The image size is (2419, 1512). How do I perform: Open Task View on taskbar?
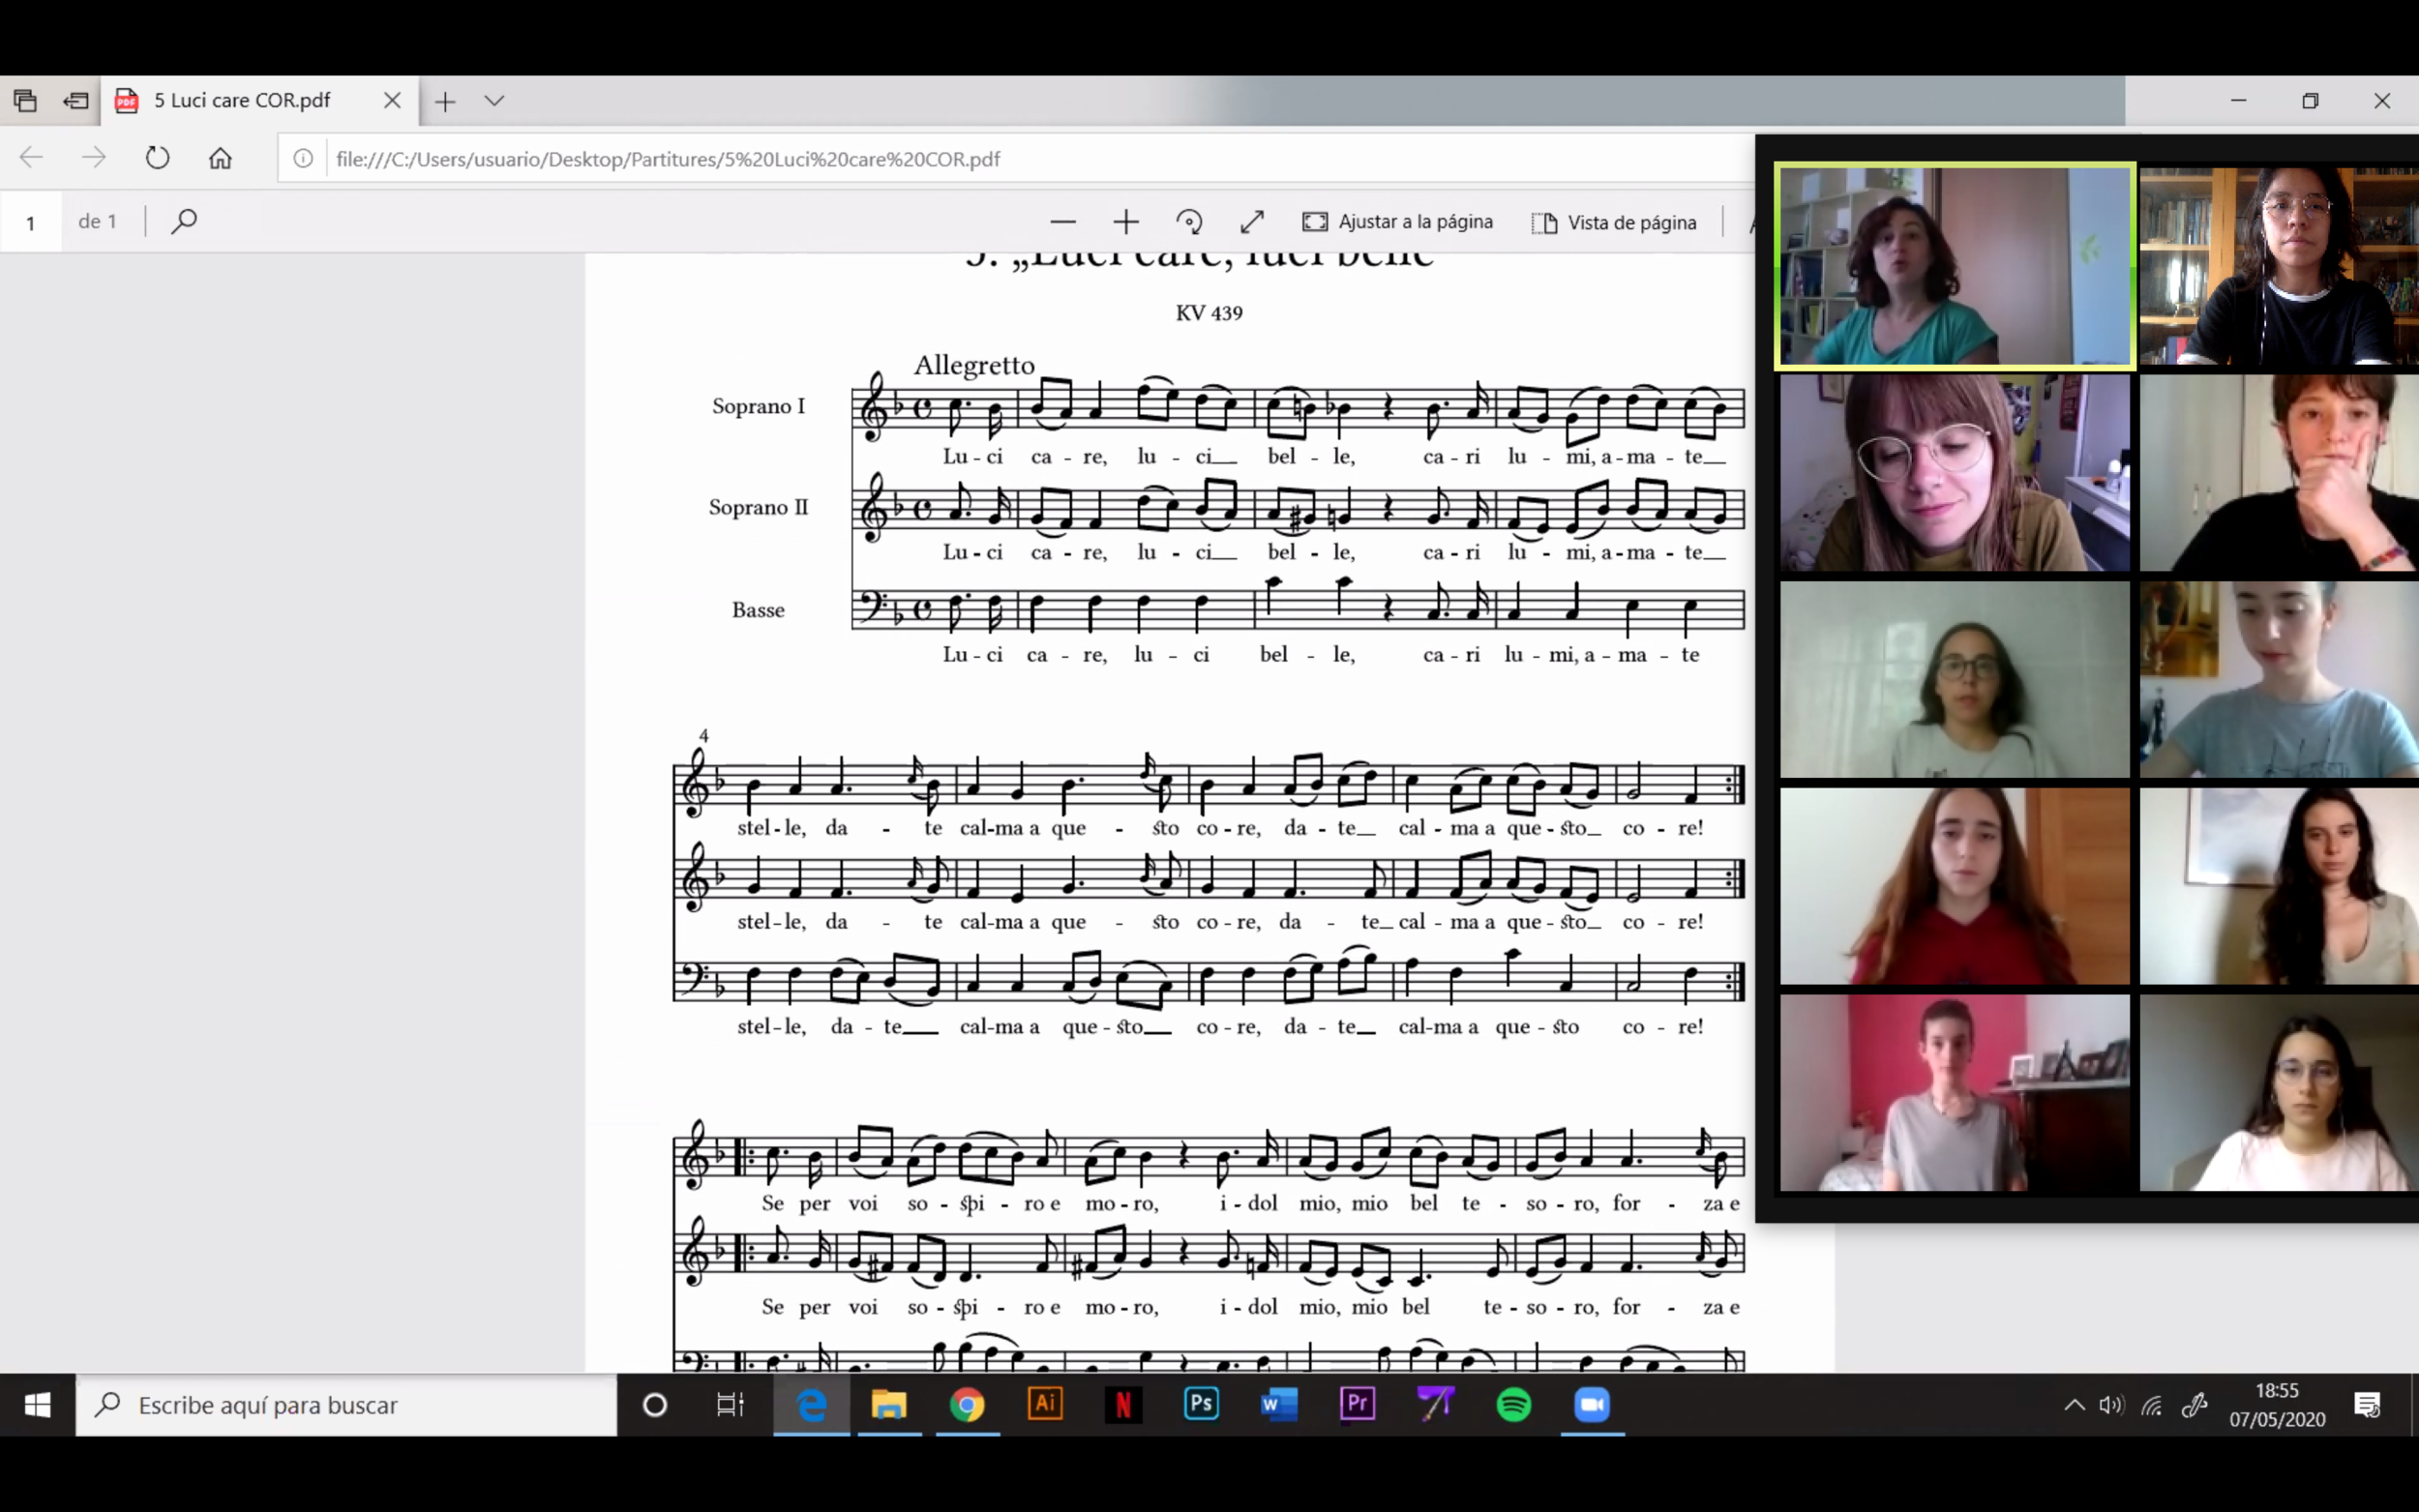click(x=731, y=1405)
